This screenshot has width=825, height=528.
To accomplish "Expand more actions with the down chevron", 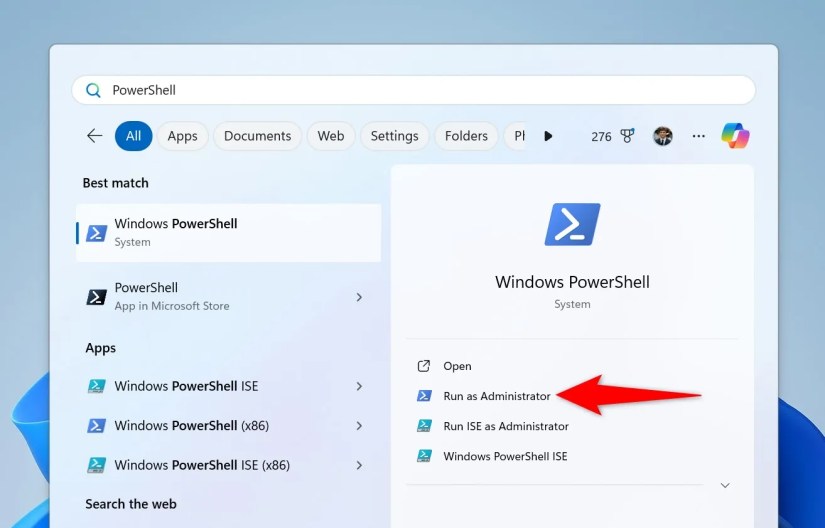I will [x=725, y=485].
